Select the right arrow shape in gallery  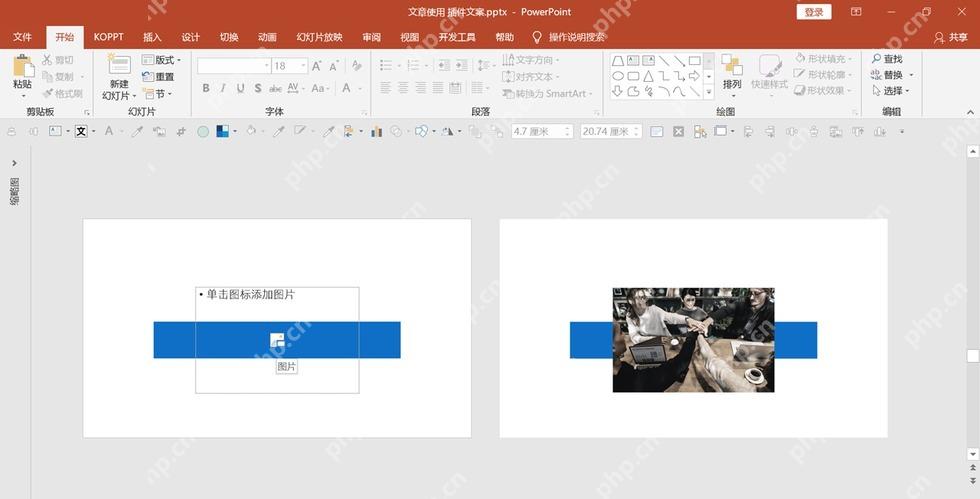tap(694, 76)
